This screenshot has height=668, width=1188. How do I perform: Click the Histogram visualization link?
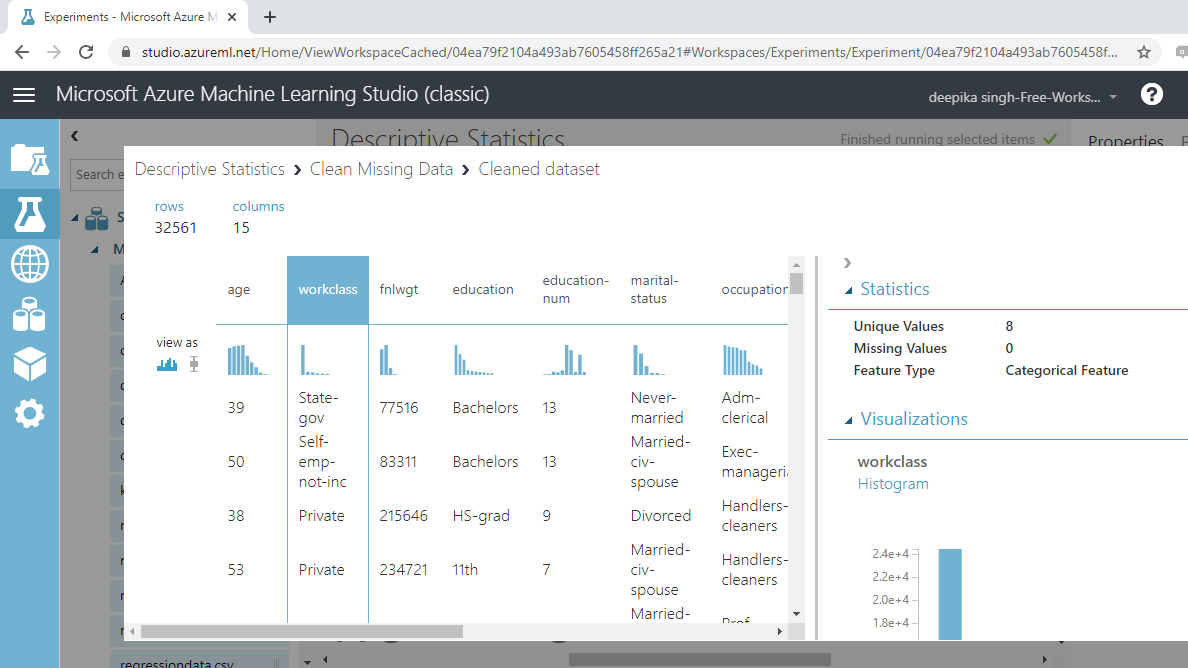tap(893, 484)
